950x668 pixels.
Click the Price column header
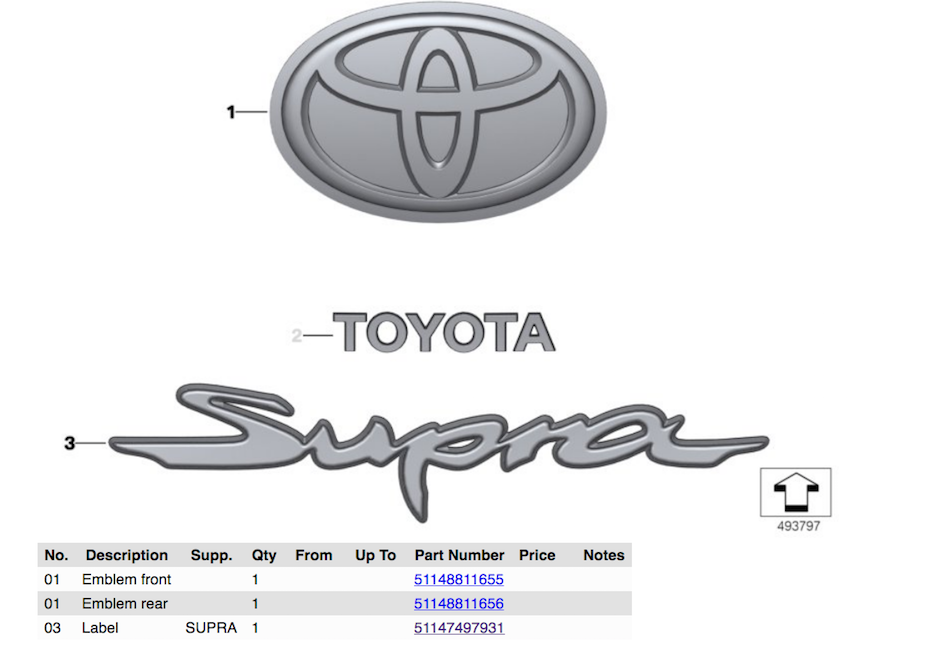[x=536, y=555]
